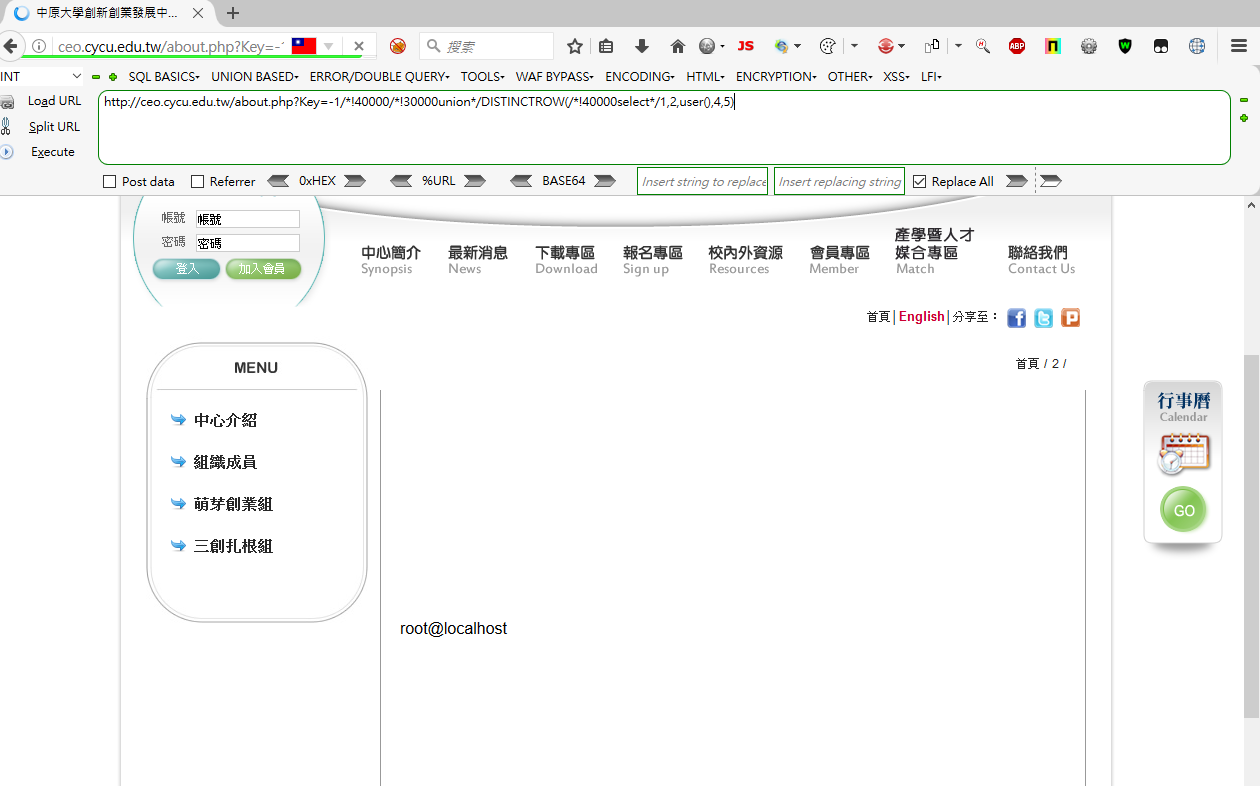Click the magnifier zoom toolbar icon
This screenshot has height=786, width=1260.
[983, 46]
